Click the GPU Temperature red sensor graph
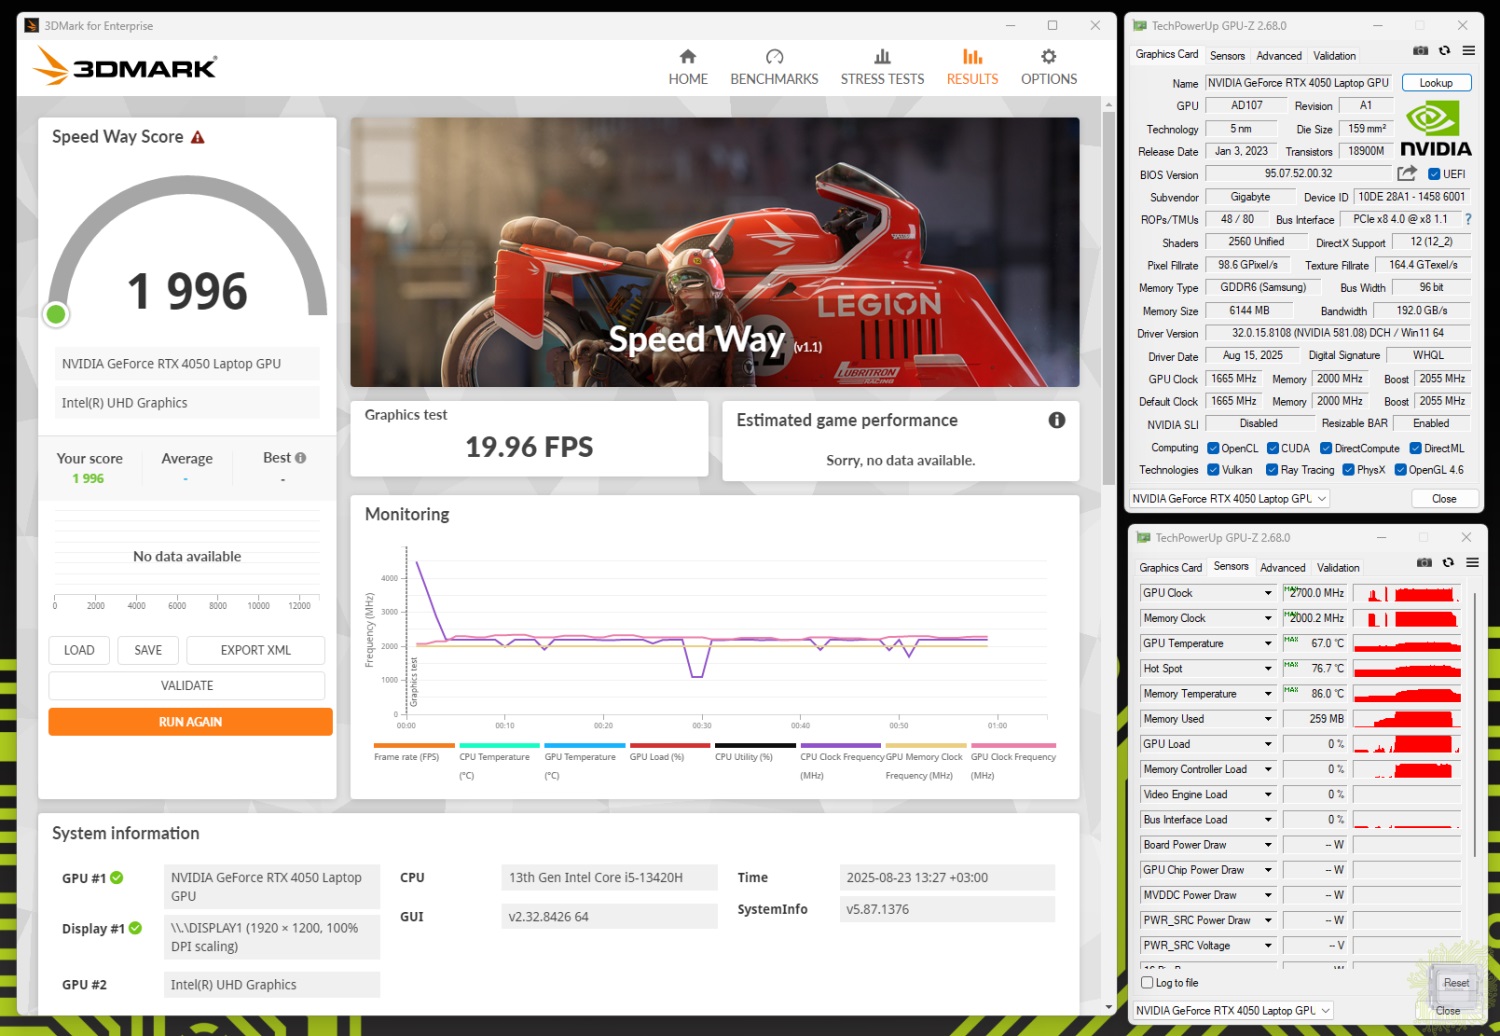Image resolution: width=1500 pixels, height=1036 pixels. [1407, 643]
